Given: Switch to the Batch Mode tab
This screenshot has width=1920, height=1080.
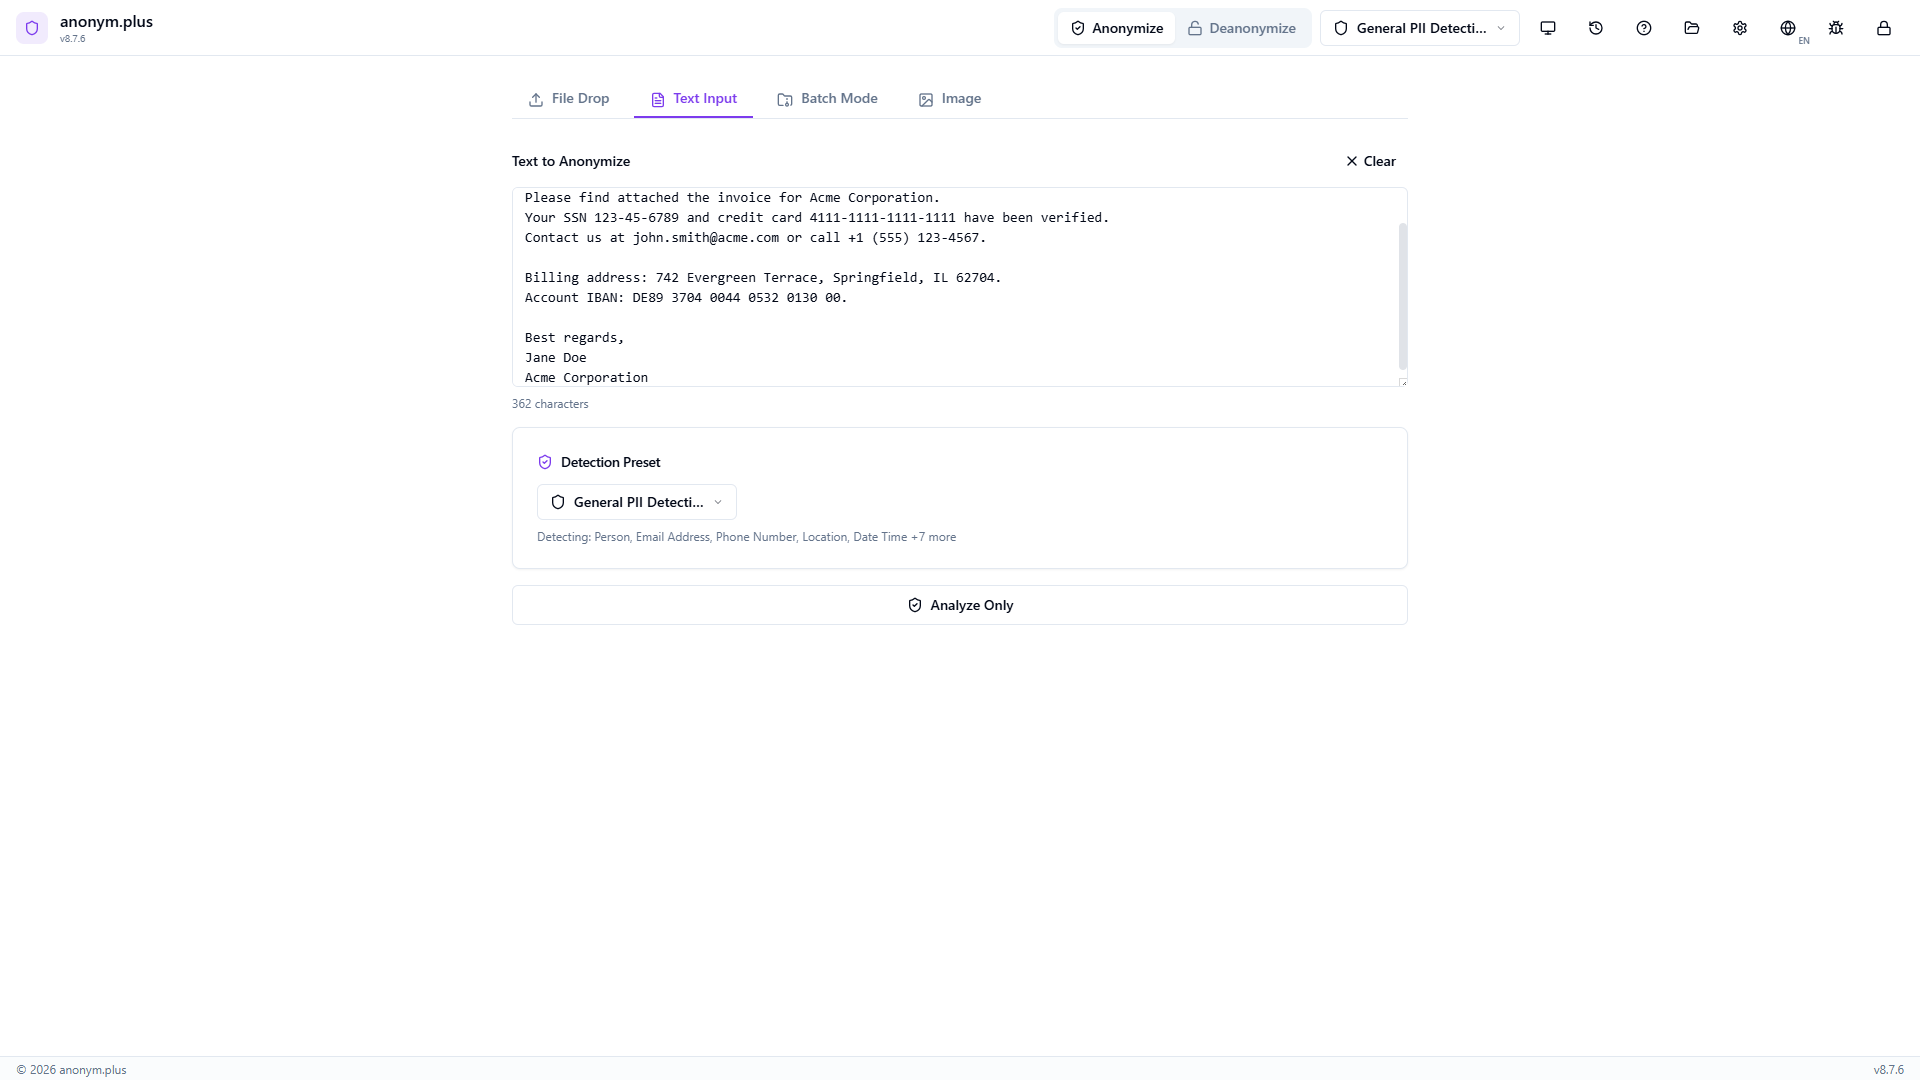Looking at the screenshot, I should (827, 99).
